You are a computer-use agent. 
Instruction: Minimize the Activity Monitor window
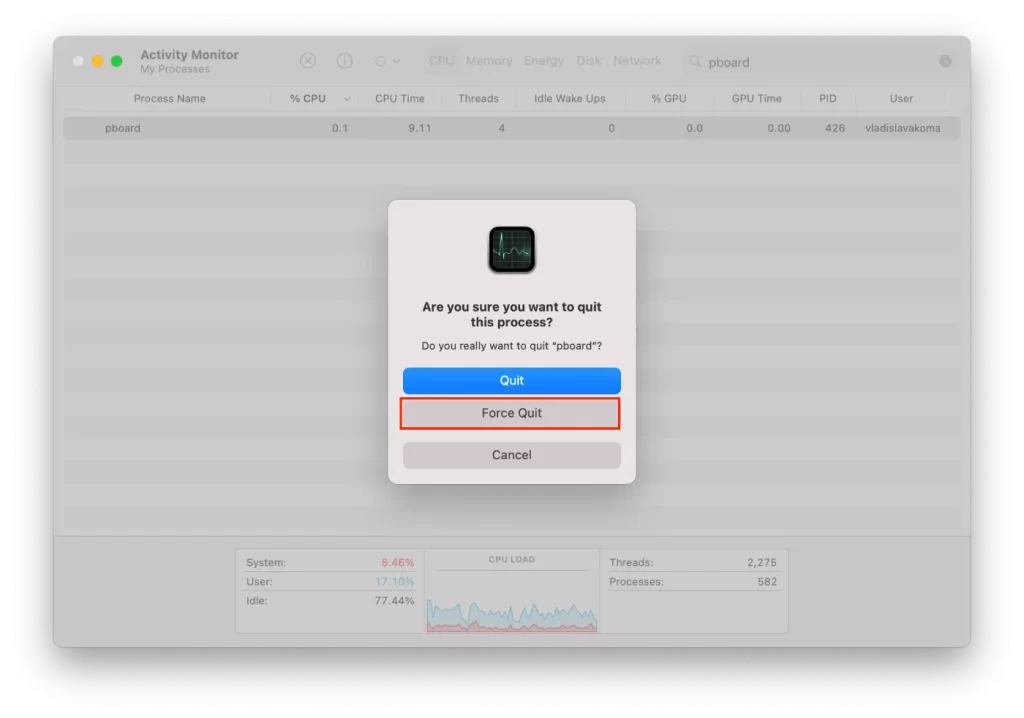[97, 61]
